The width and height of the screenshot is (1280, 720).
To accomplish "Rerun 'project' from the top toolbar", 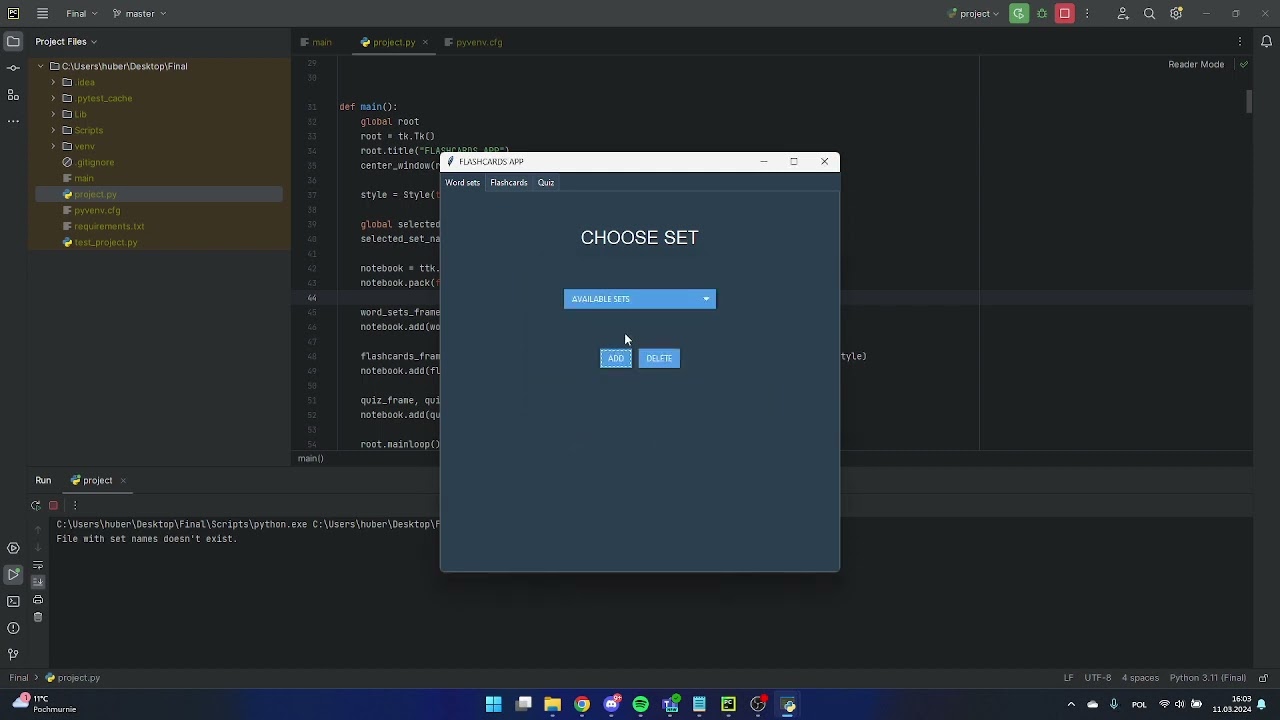I will coord(1019,14).
